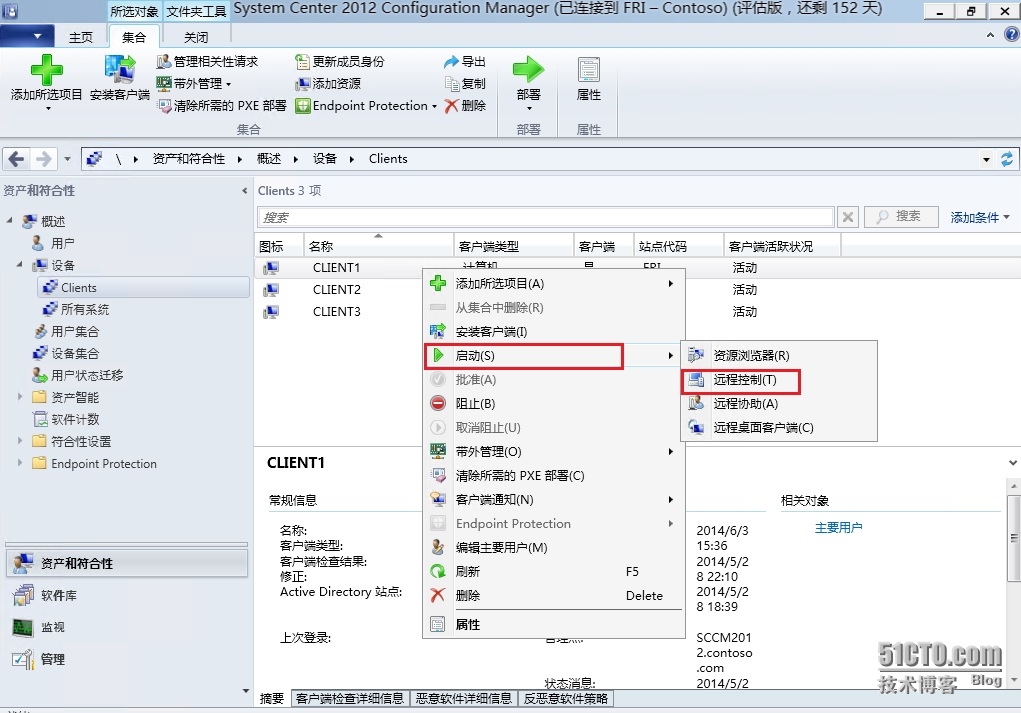Click 更新成员身份 in the ribbon
This screenshot has width=1021, height=713.
340,62
